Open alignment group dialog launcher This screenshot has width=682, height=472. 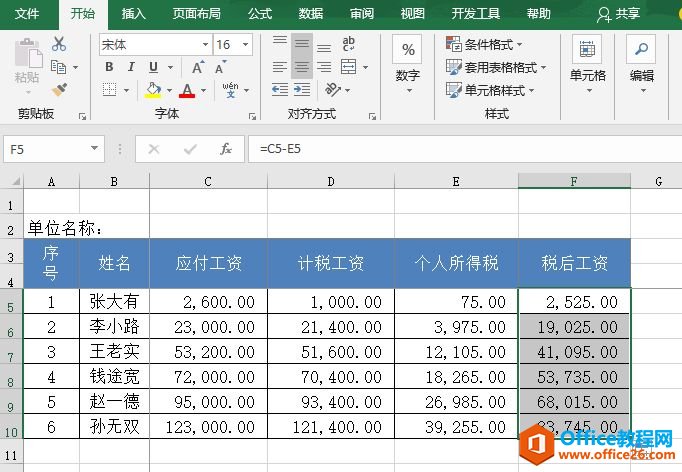(372, 116)
